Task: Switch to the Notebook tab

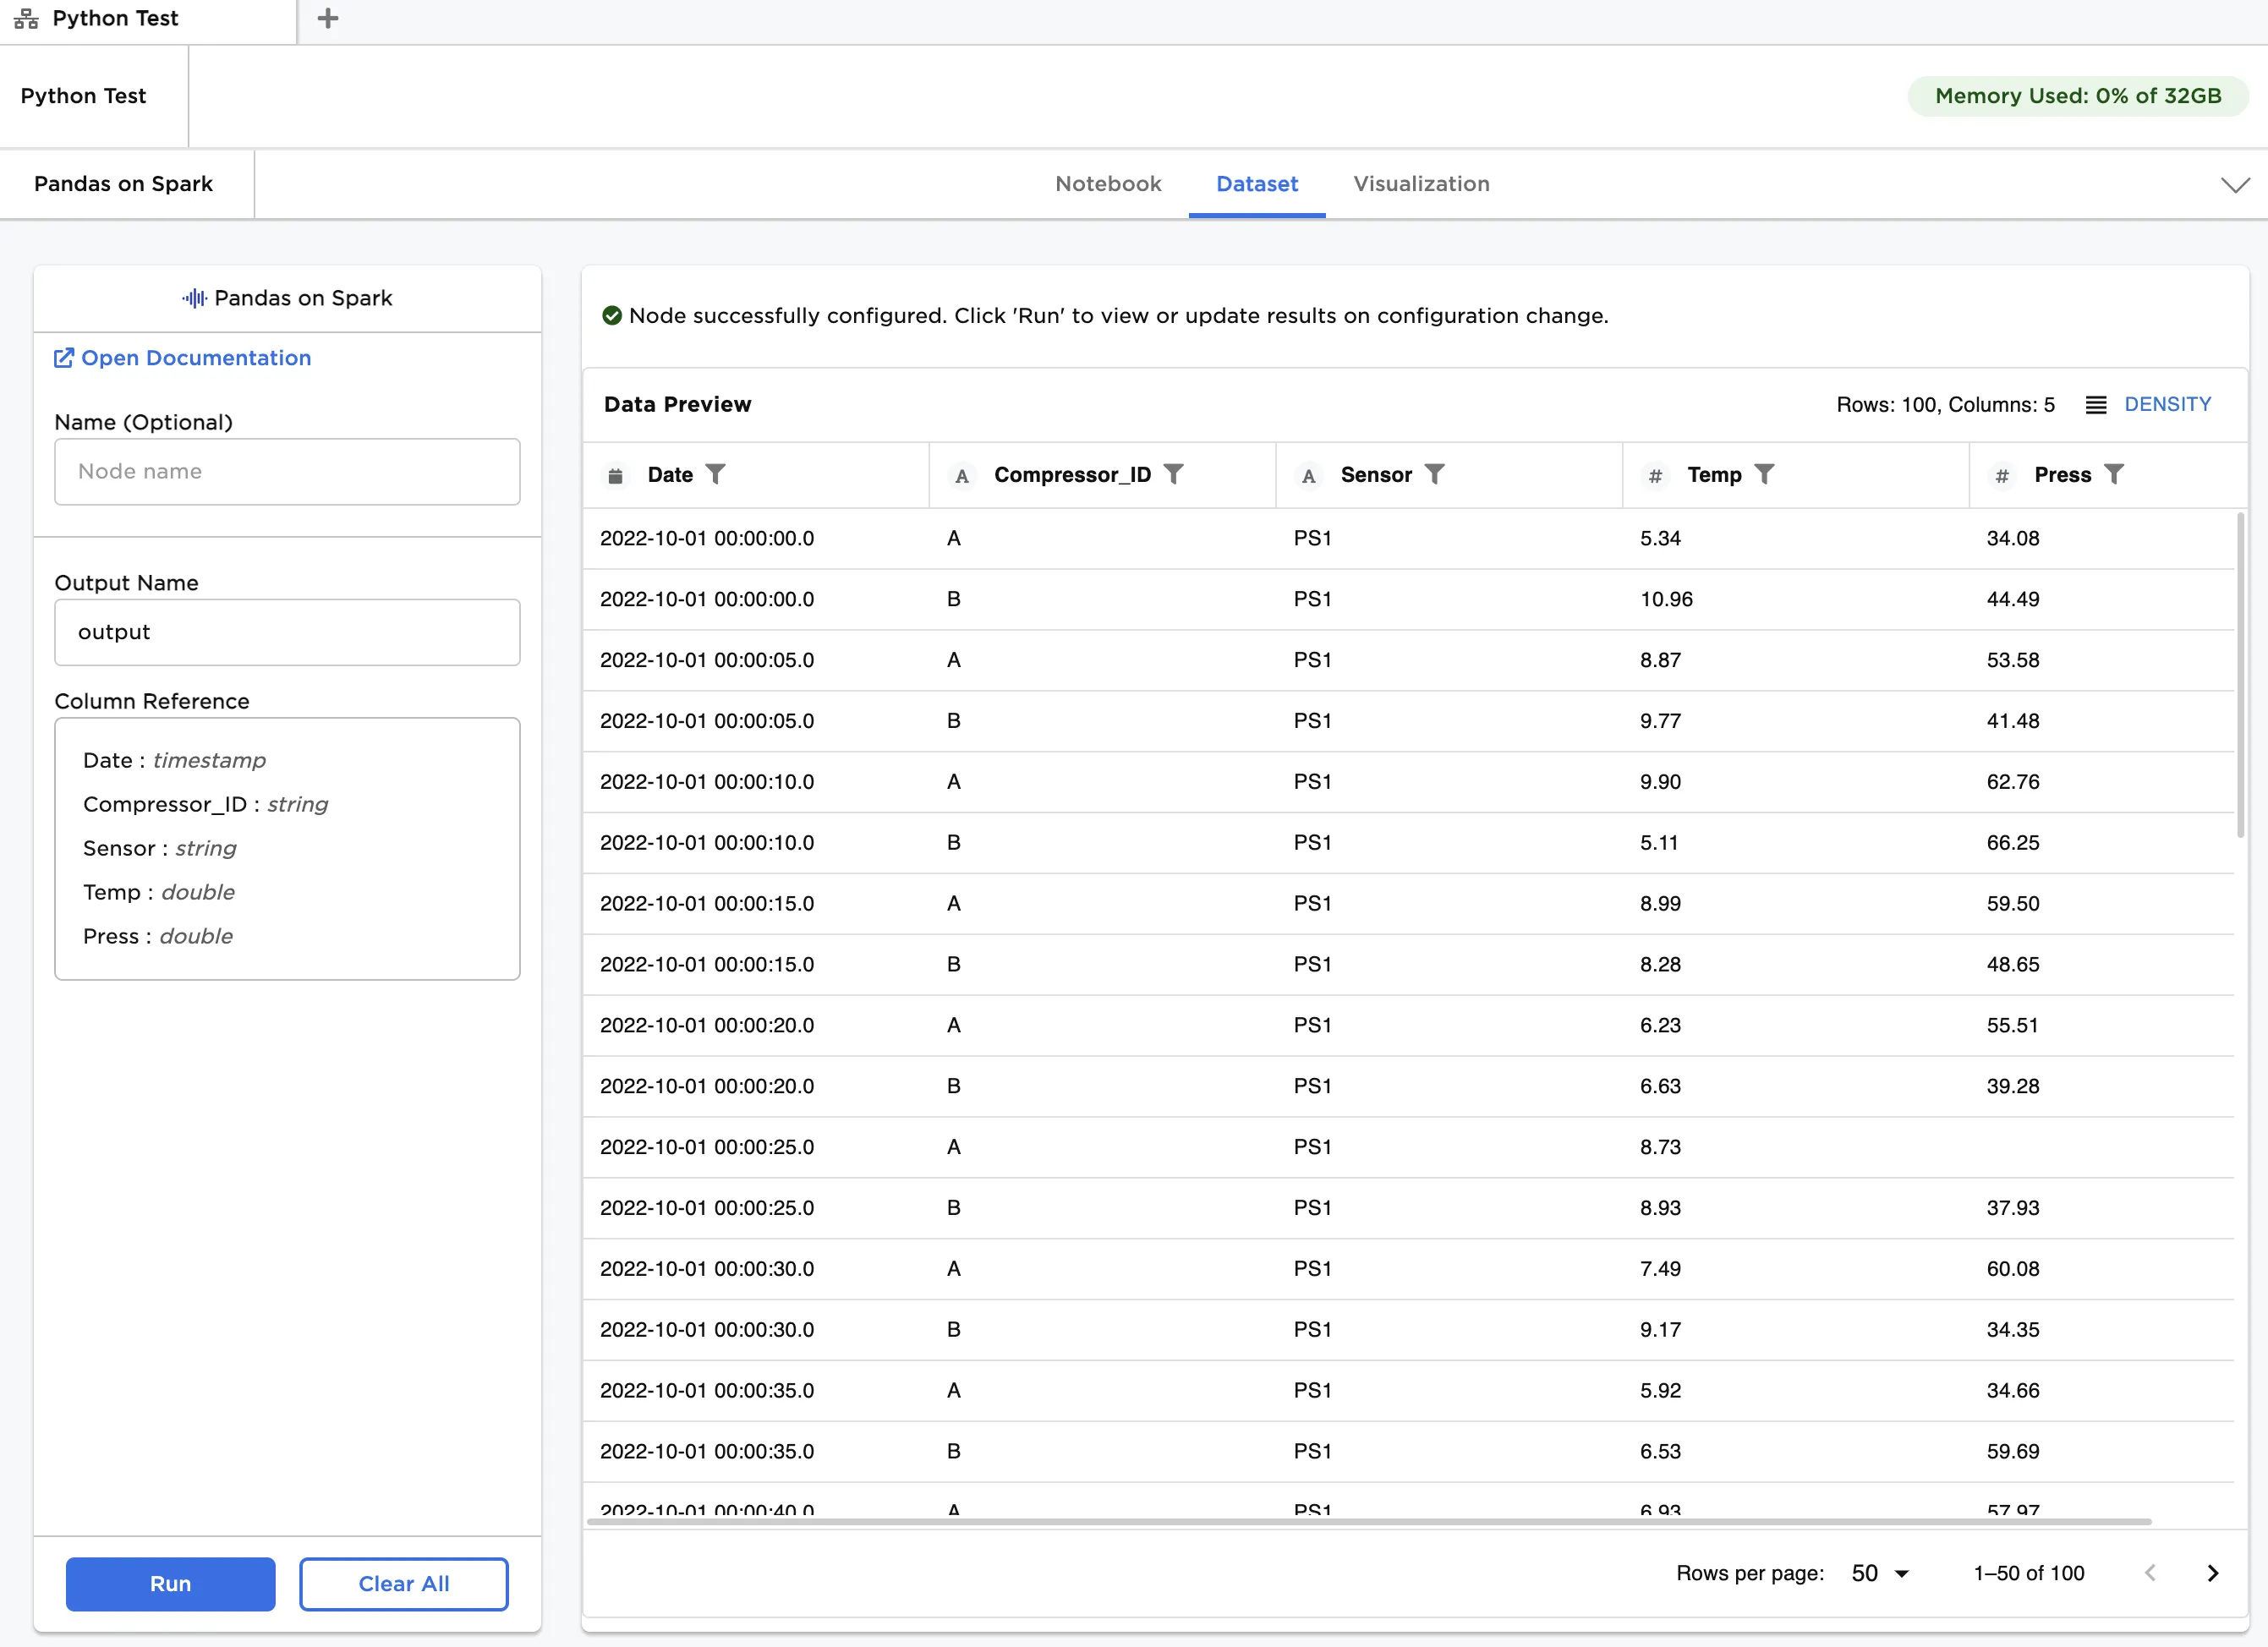Action: coord(1108,184)
